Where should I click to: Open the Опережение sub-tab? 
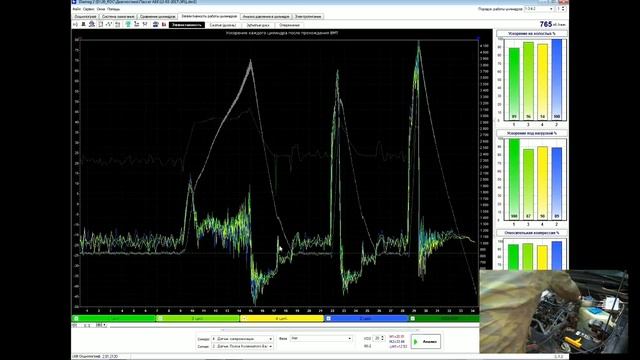(x=289, y=25)
